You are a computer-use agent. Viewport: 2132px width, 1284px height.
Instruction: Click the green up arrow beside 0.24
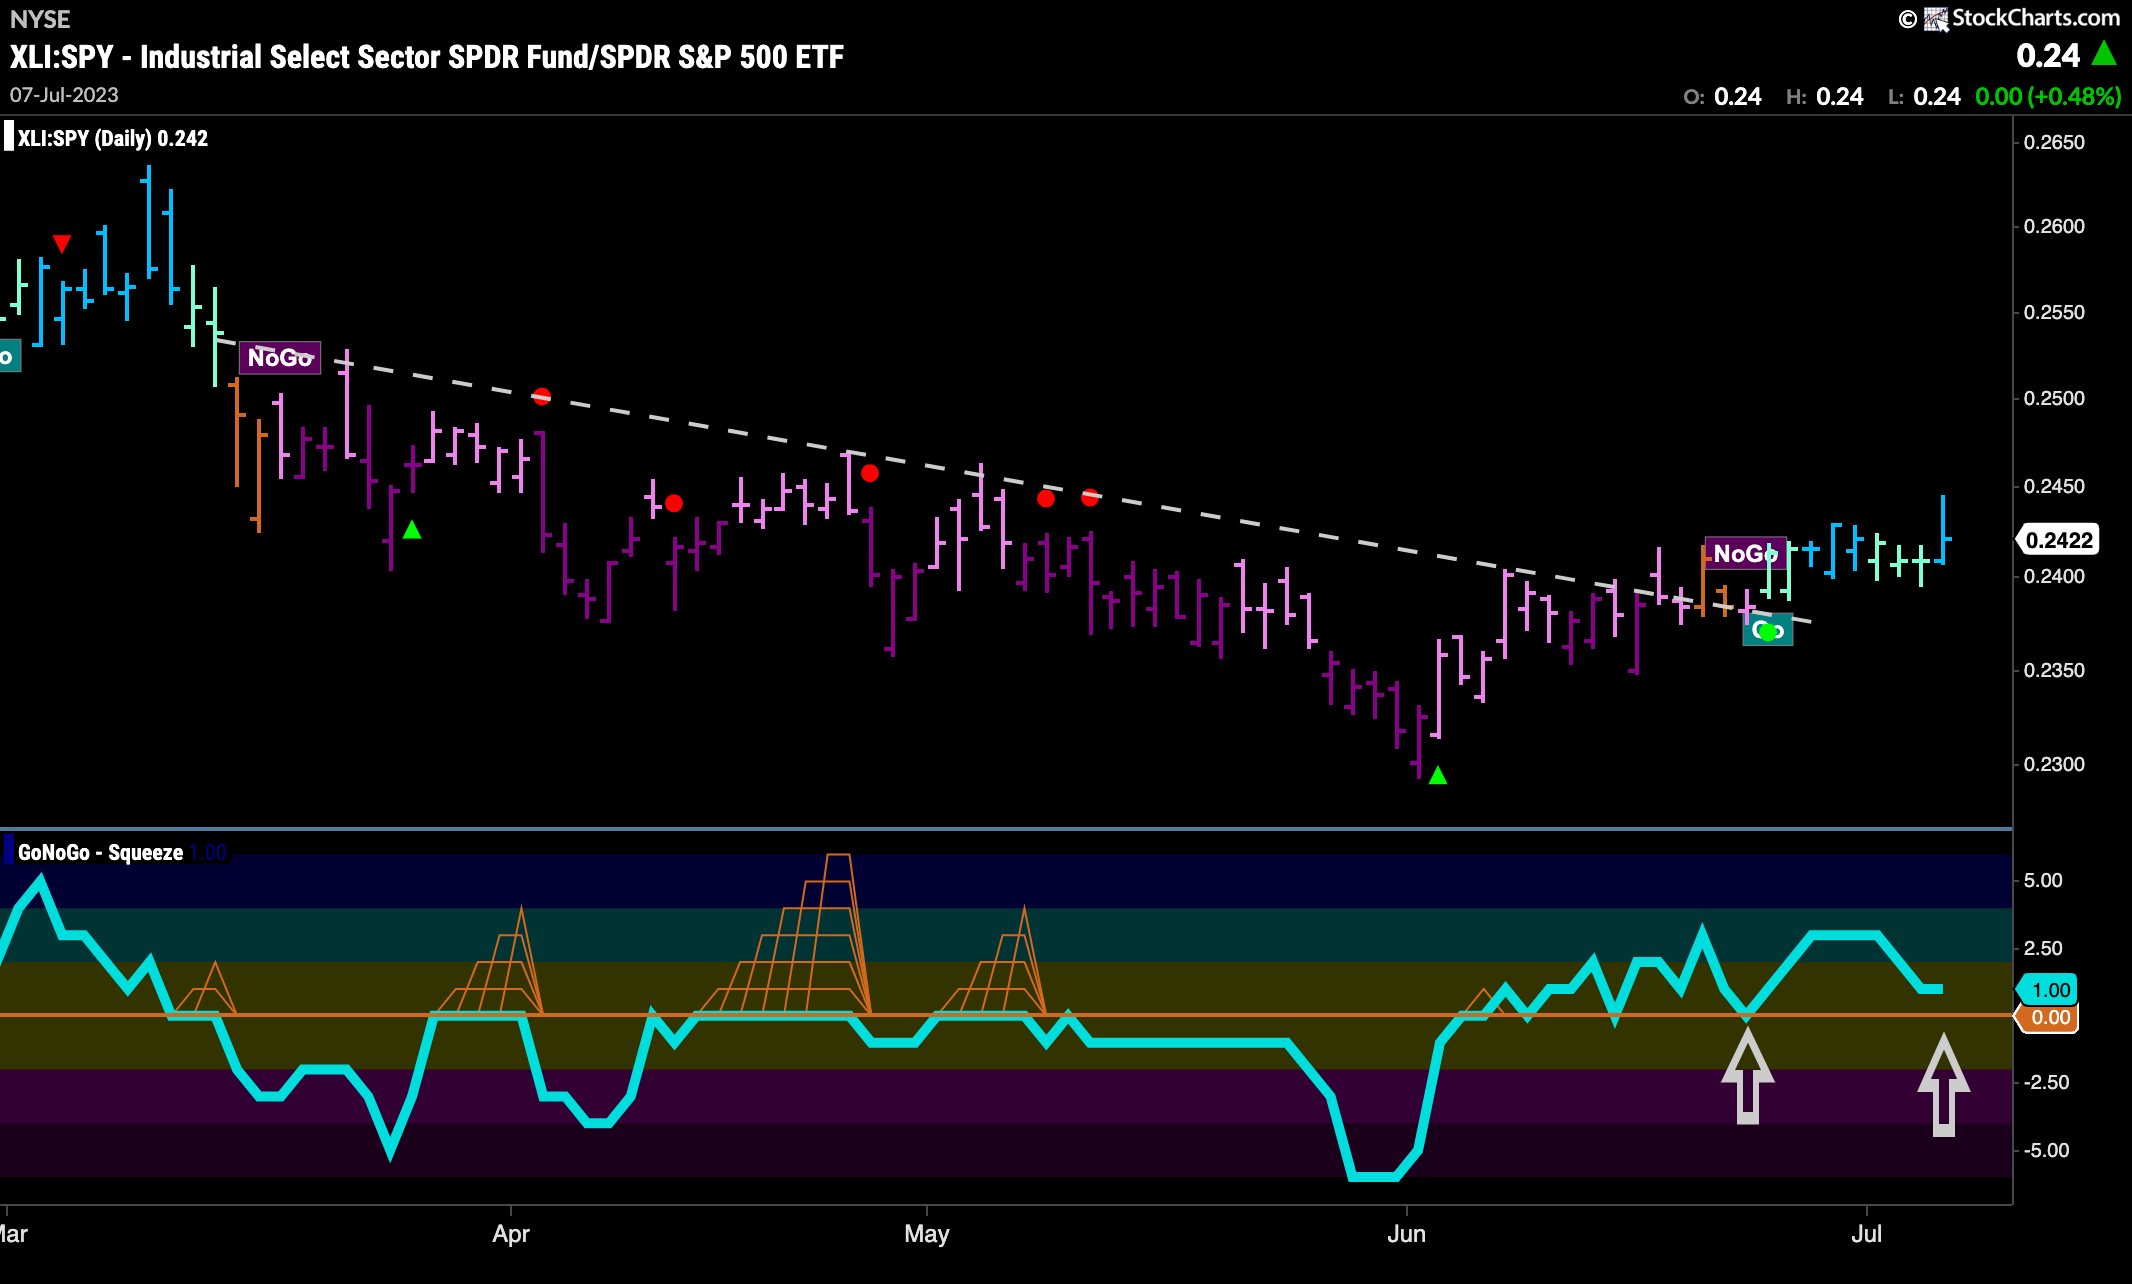point(2104,53)
